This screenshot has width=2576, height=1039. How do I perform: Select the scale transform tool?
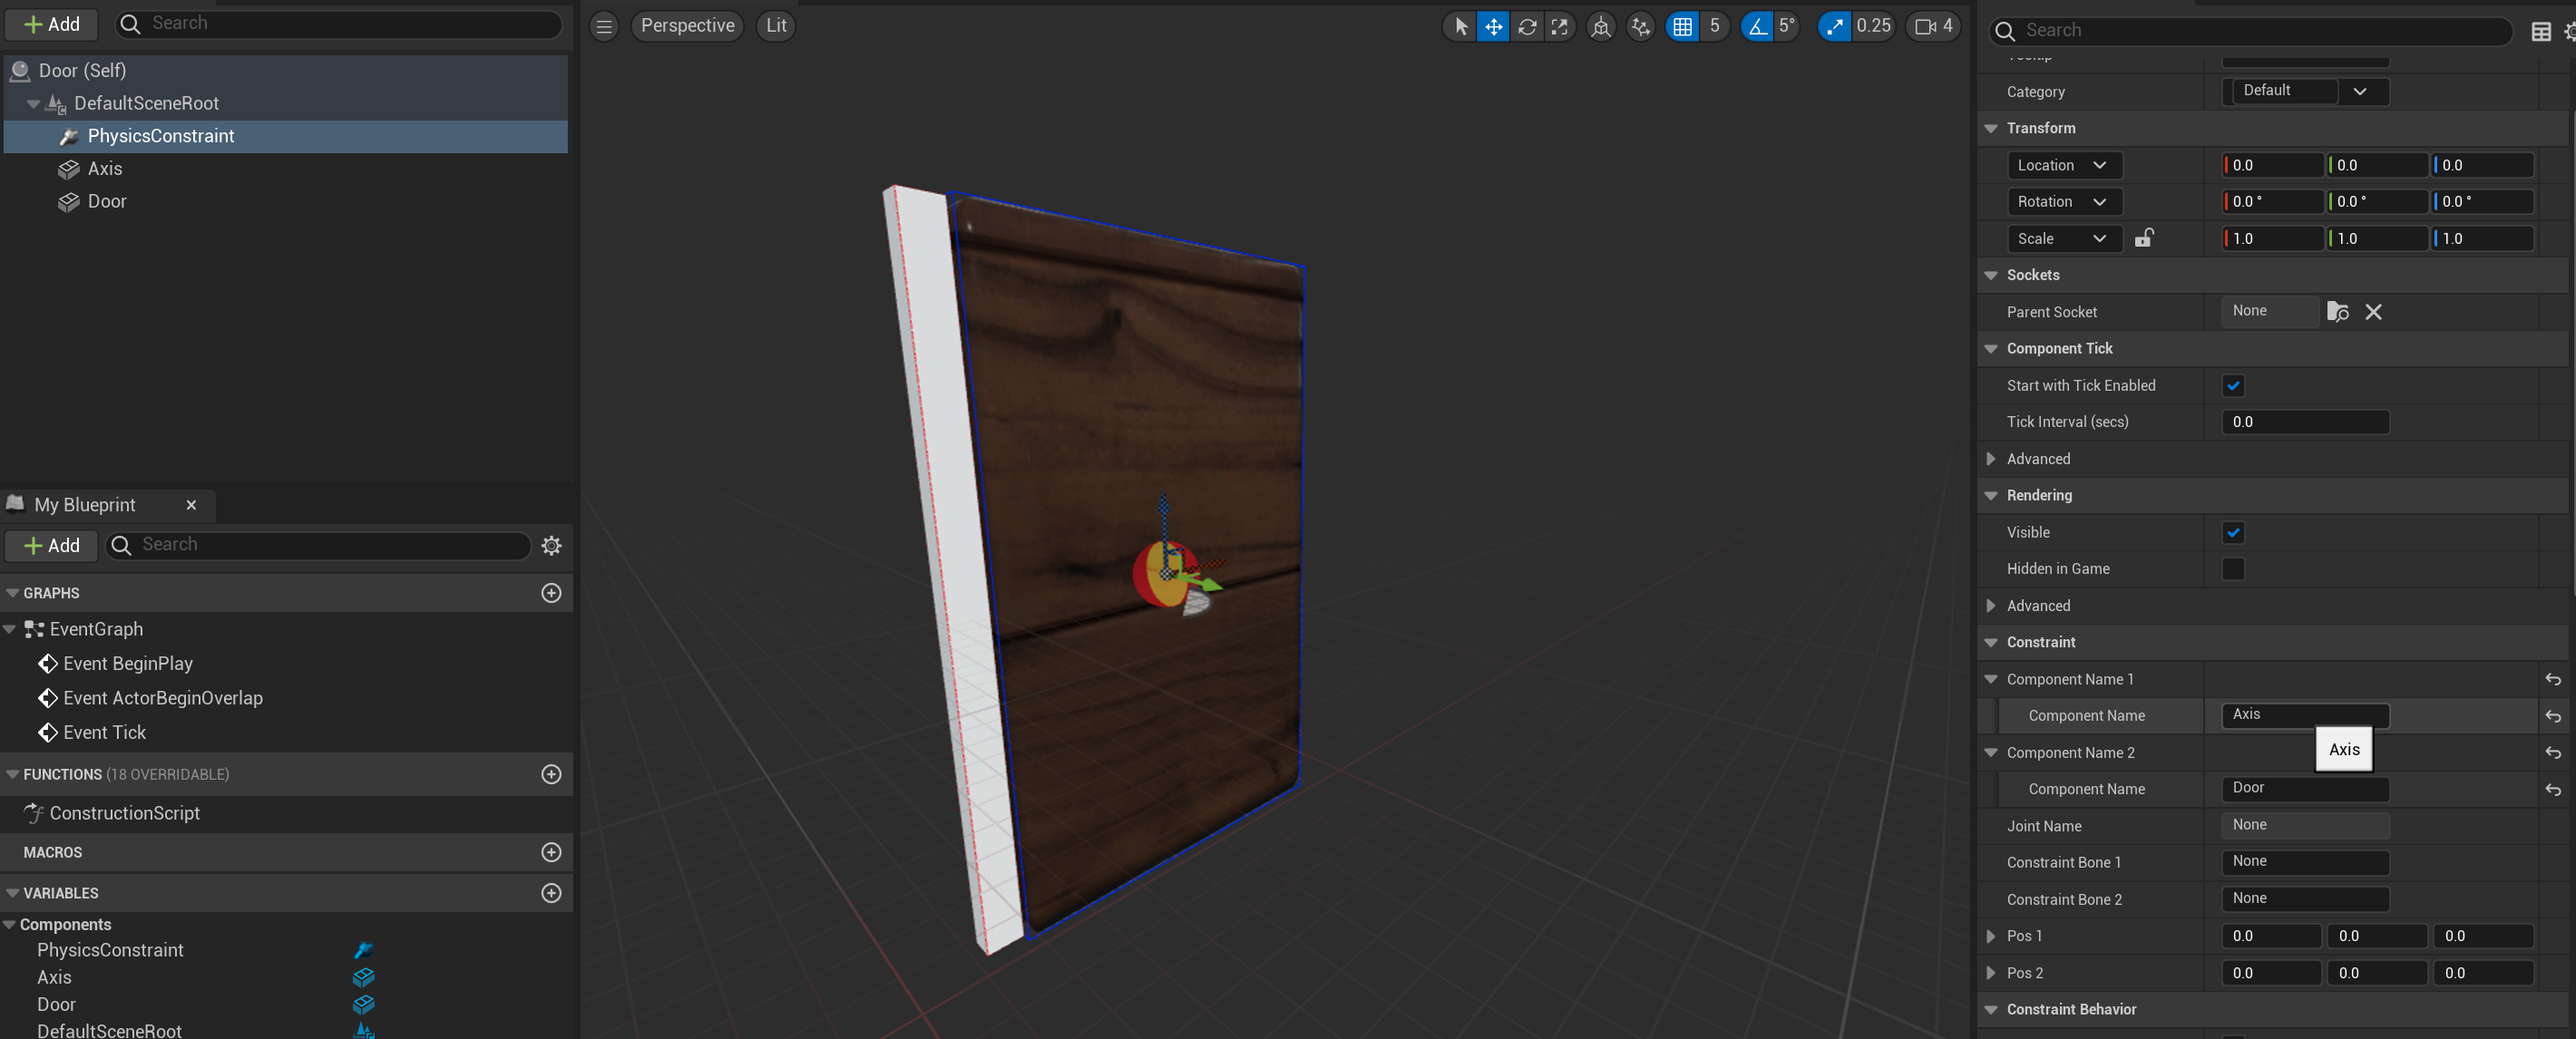coord(1559,27)
